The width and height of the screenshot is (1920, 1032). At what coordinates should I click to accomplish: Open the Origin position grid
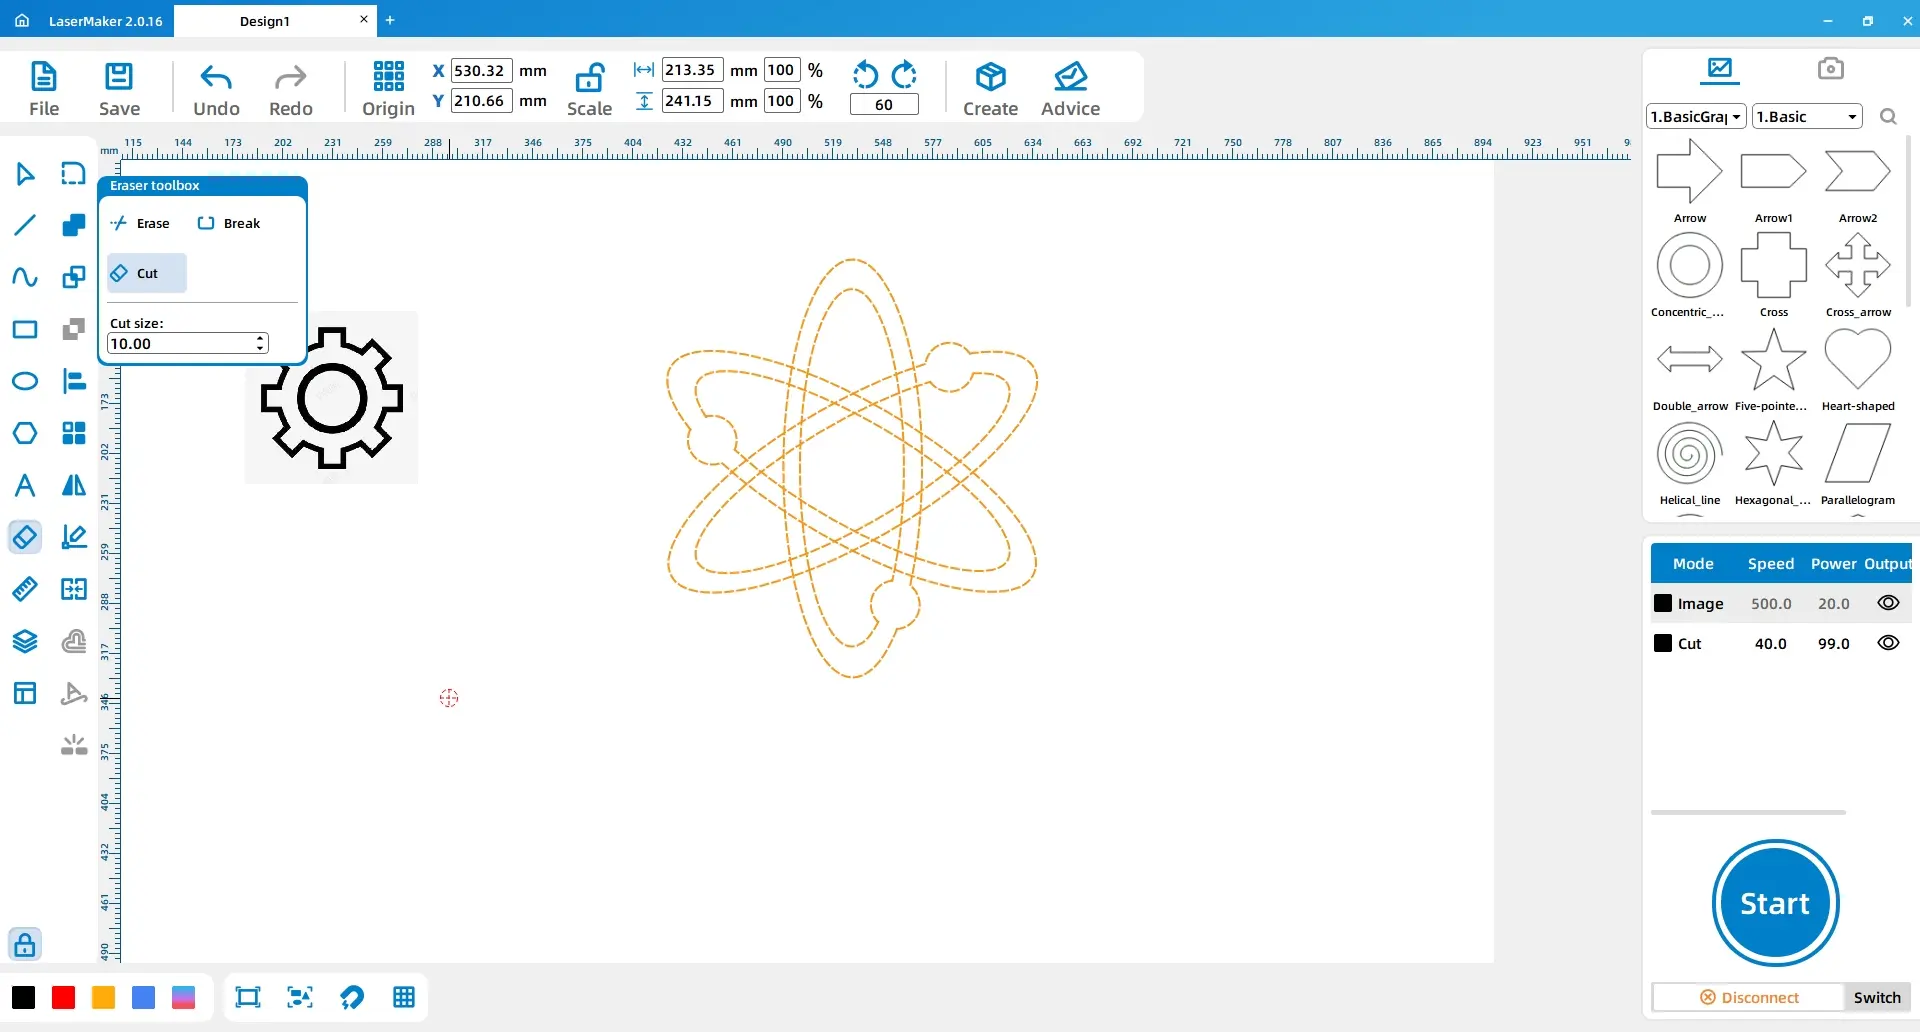388,89
